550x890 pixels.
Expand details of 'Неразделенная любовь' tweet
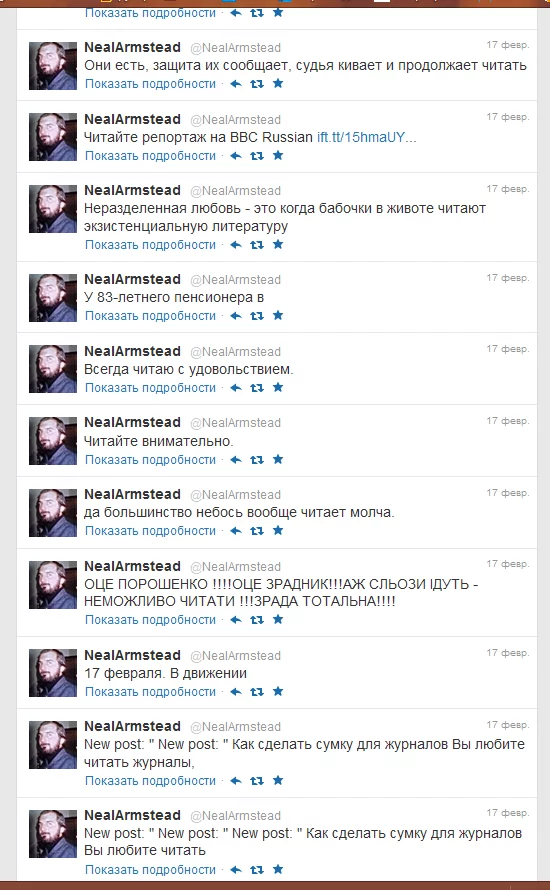150,245
